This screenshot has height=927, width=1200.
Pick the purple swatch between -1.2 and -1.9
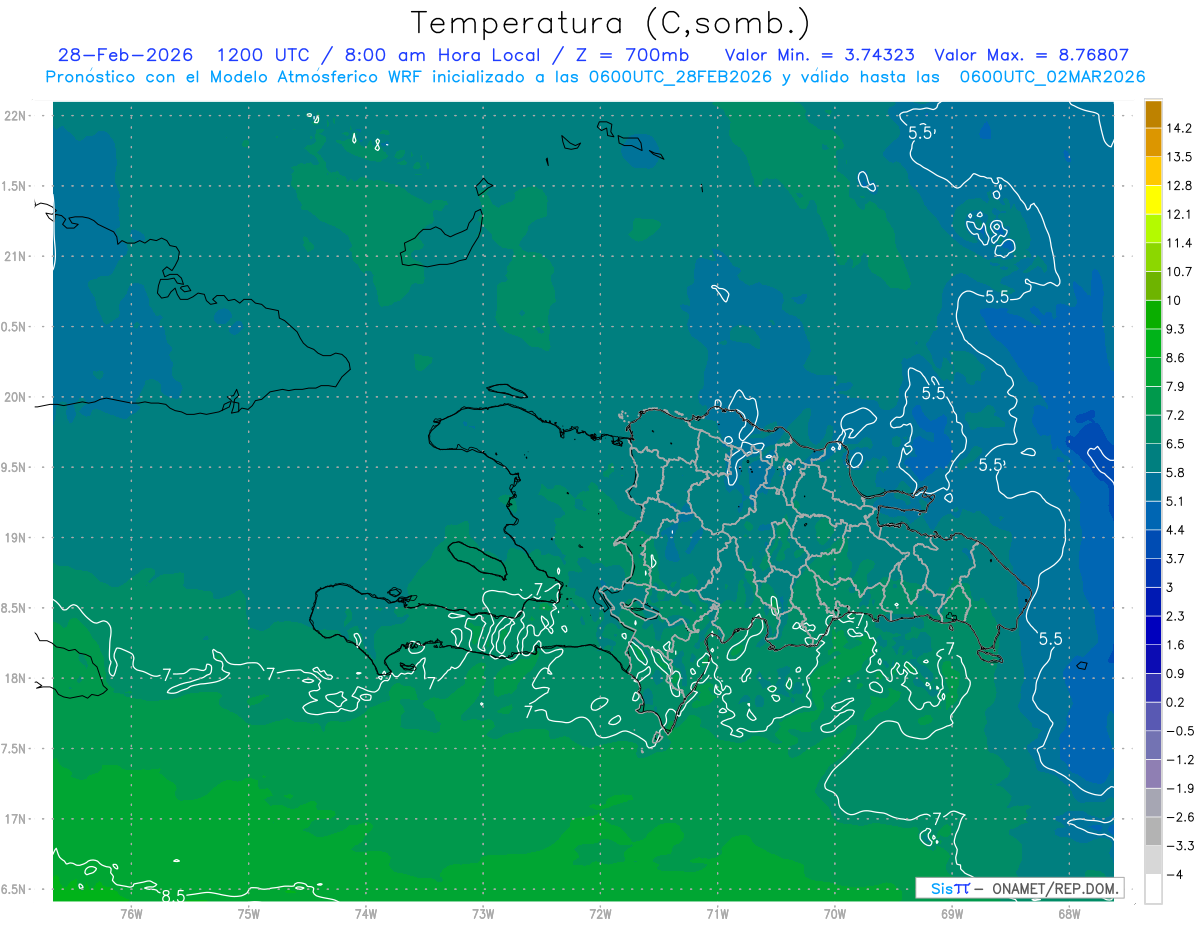pos(1153,773)
